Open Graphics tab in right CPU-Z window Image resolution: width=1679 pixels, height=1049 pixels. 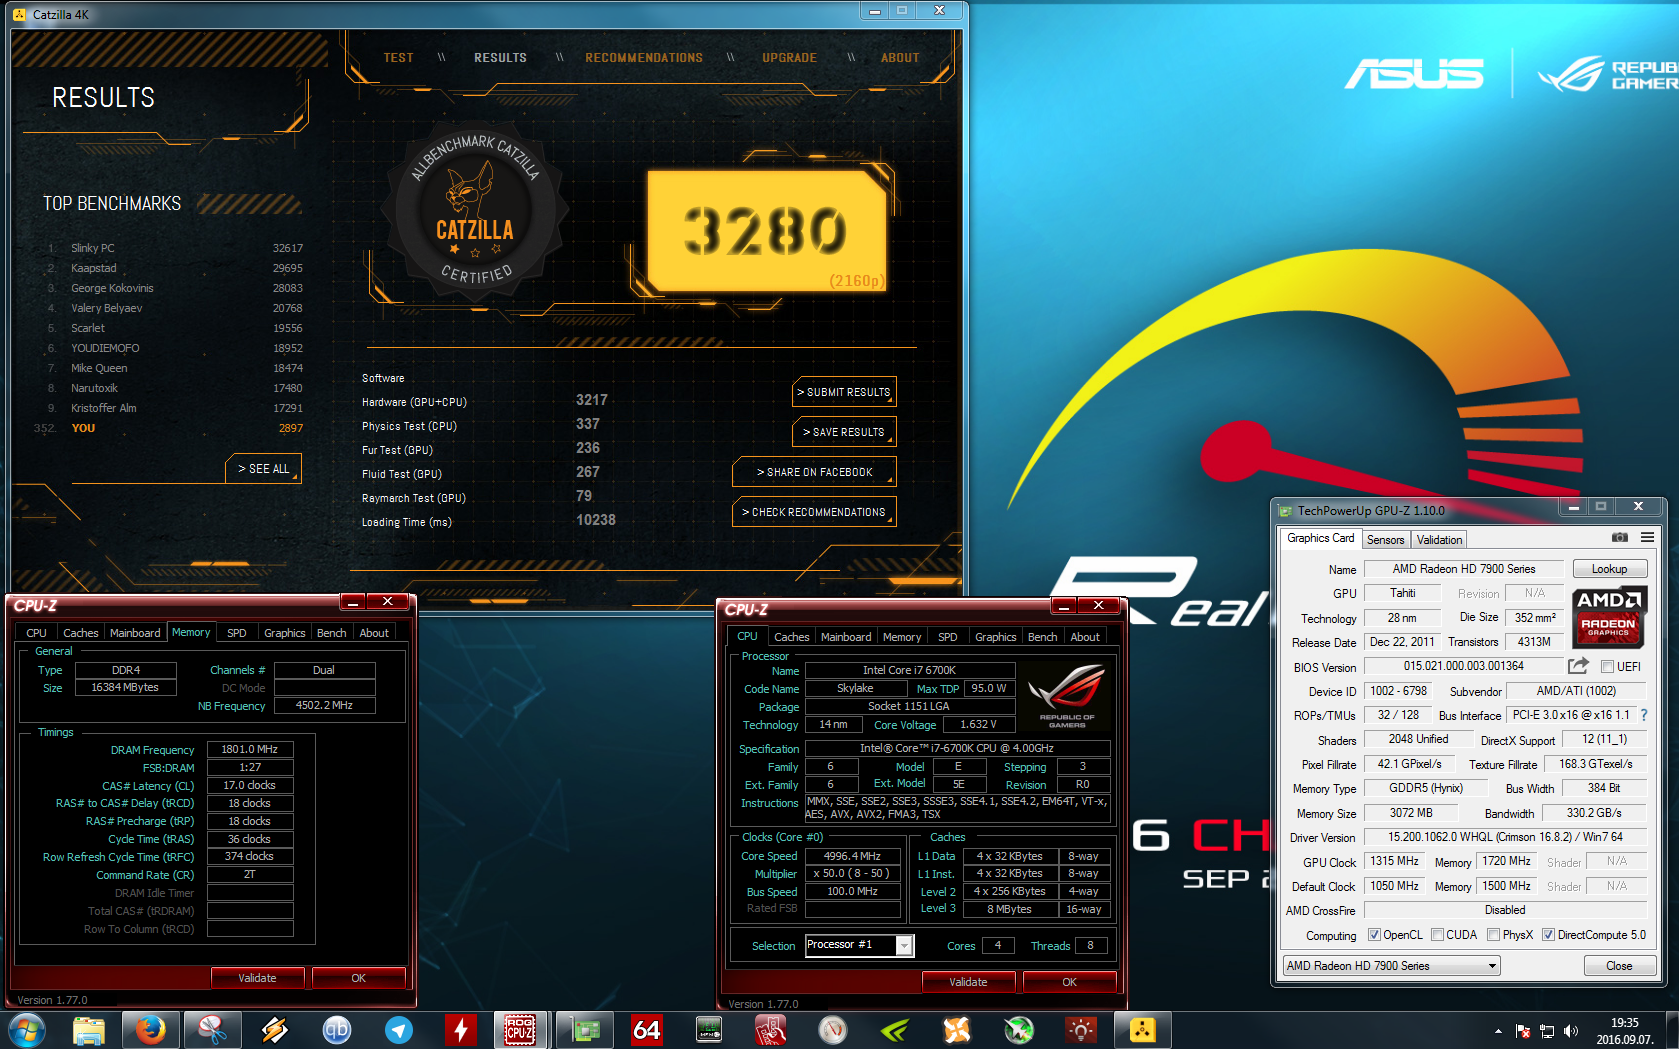[995, 637]
